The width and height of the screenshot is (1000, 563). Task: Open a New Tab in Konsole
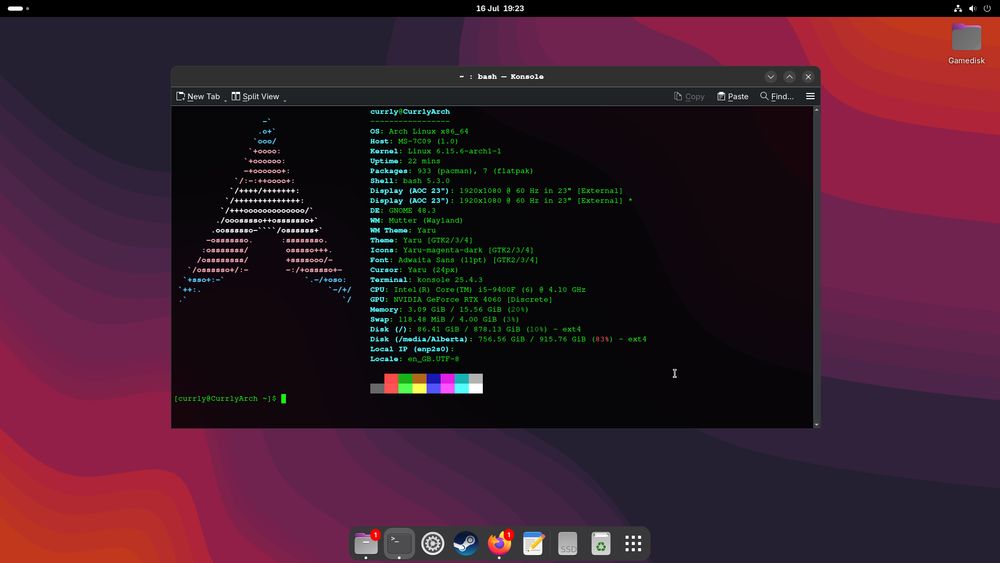pos(197,97)
